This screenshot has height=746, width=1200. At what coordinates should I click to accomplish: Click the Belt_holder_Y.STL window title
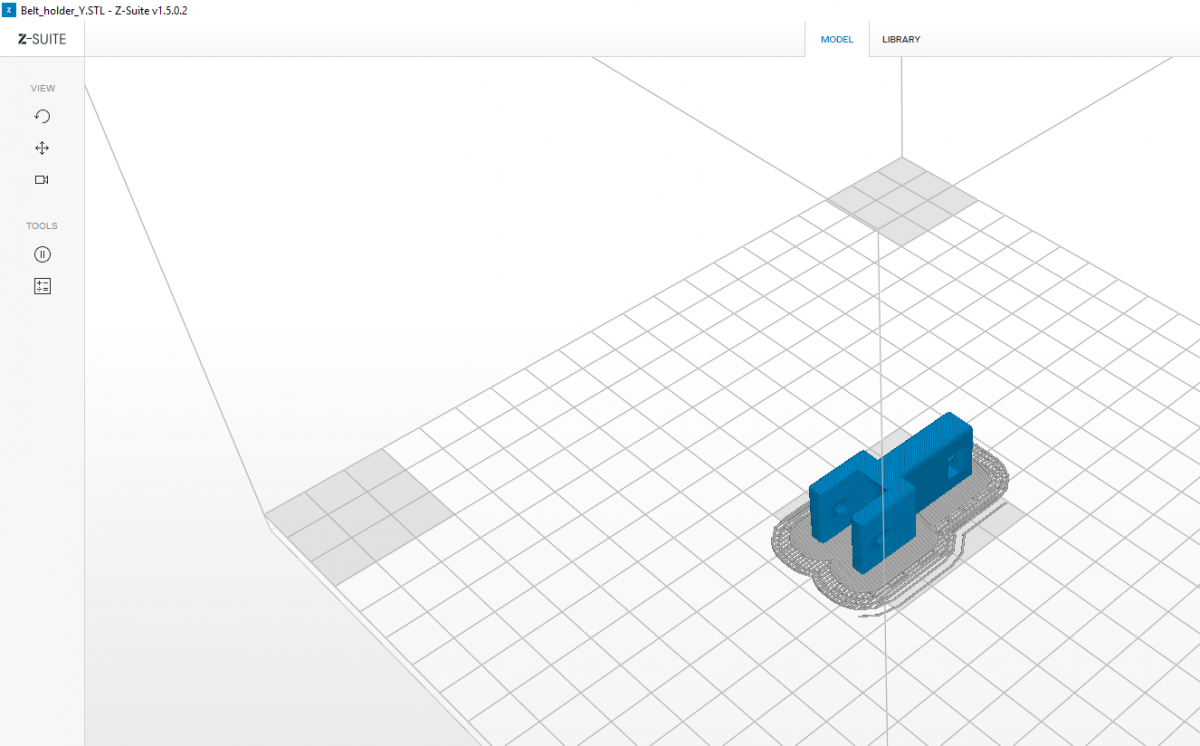(x=104, y=10)
